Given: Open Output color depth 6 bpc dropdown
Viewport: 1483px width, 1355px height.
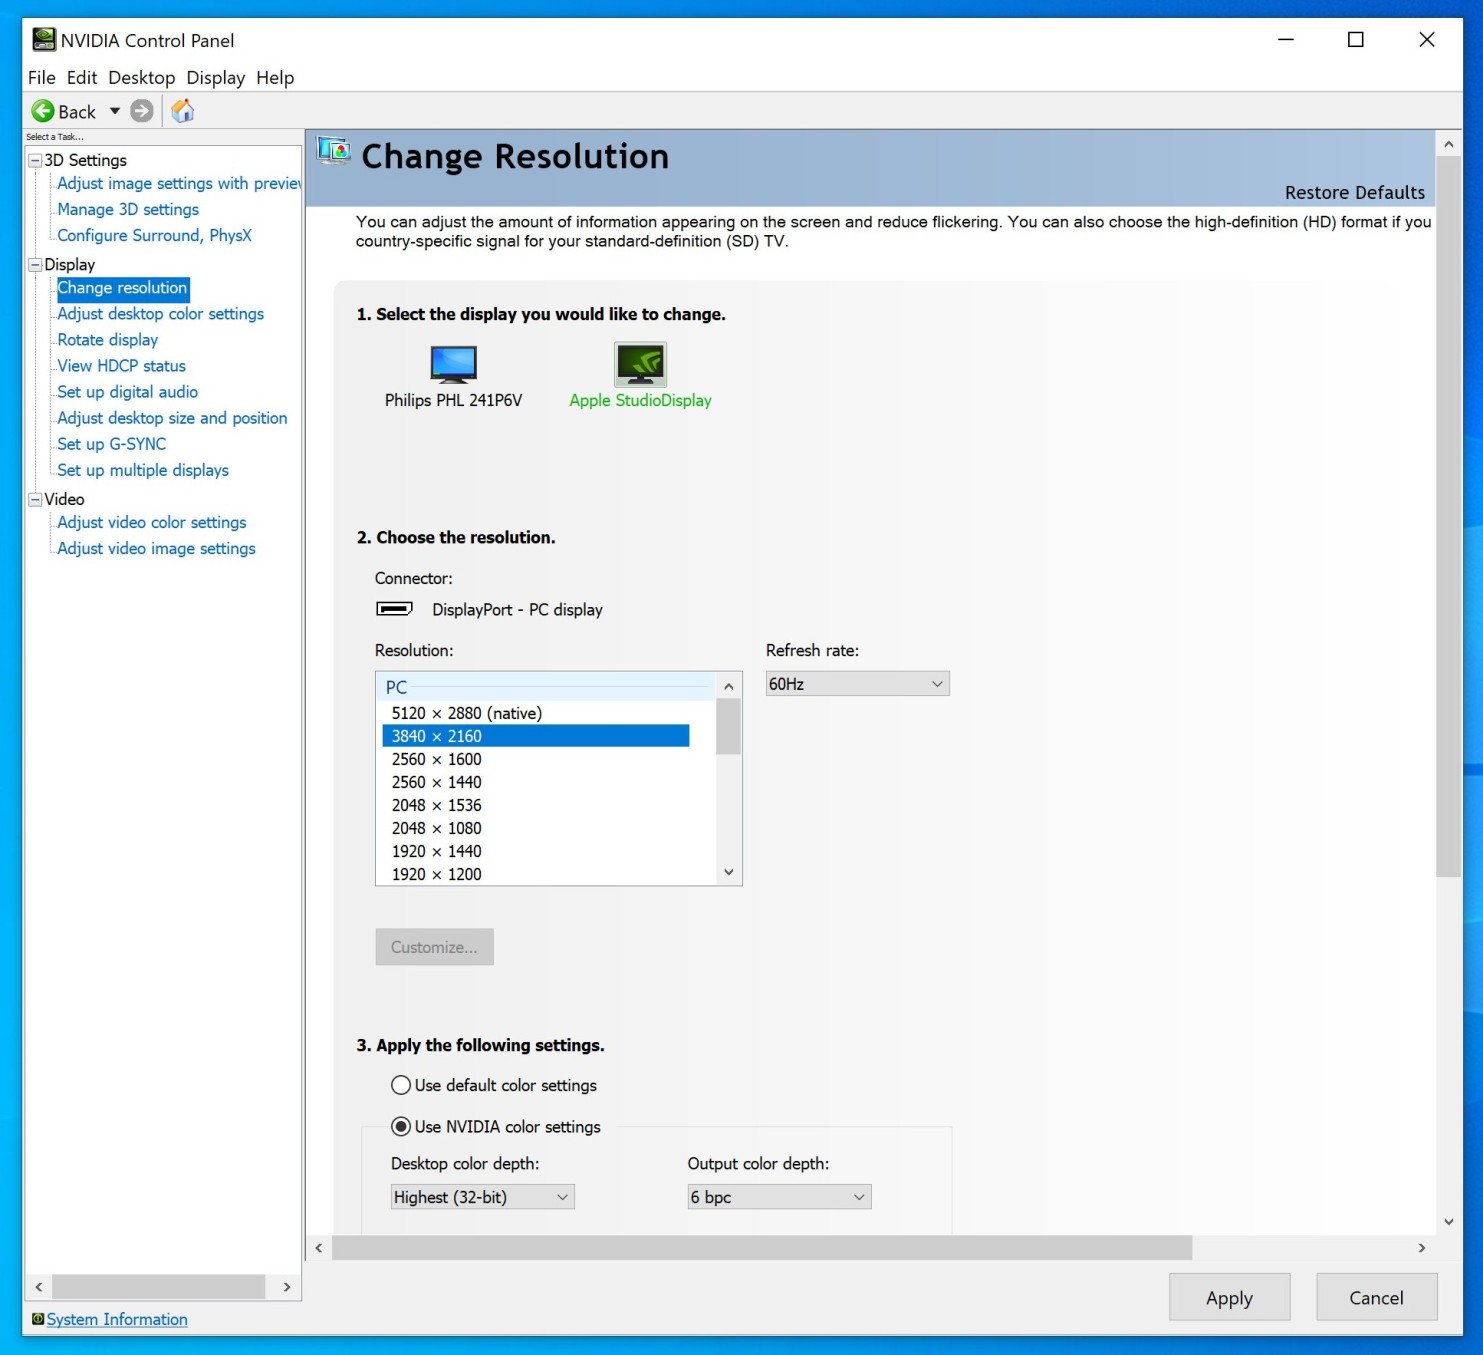Looking at the screenshot, I should (x=779, y=1197).
